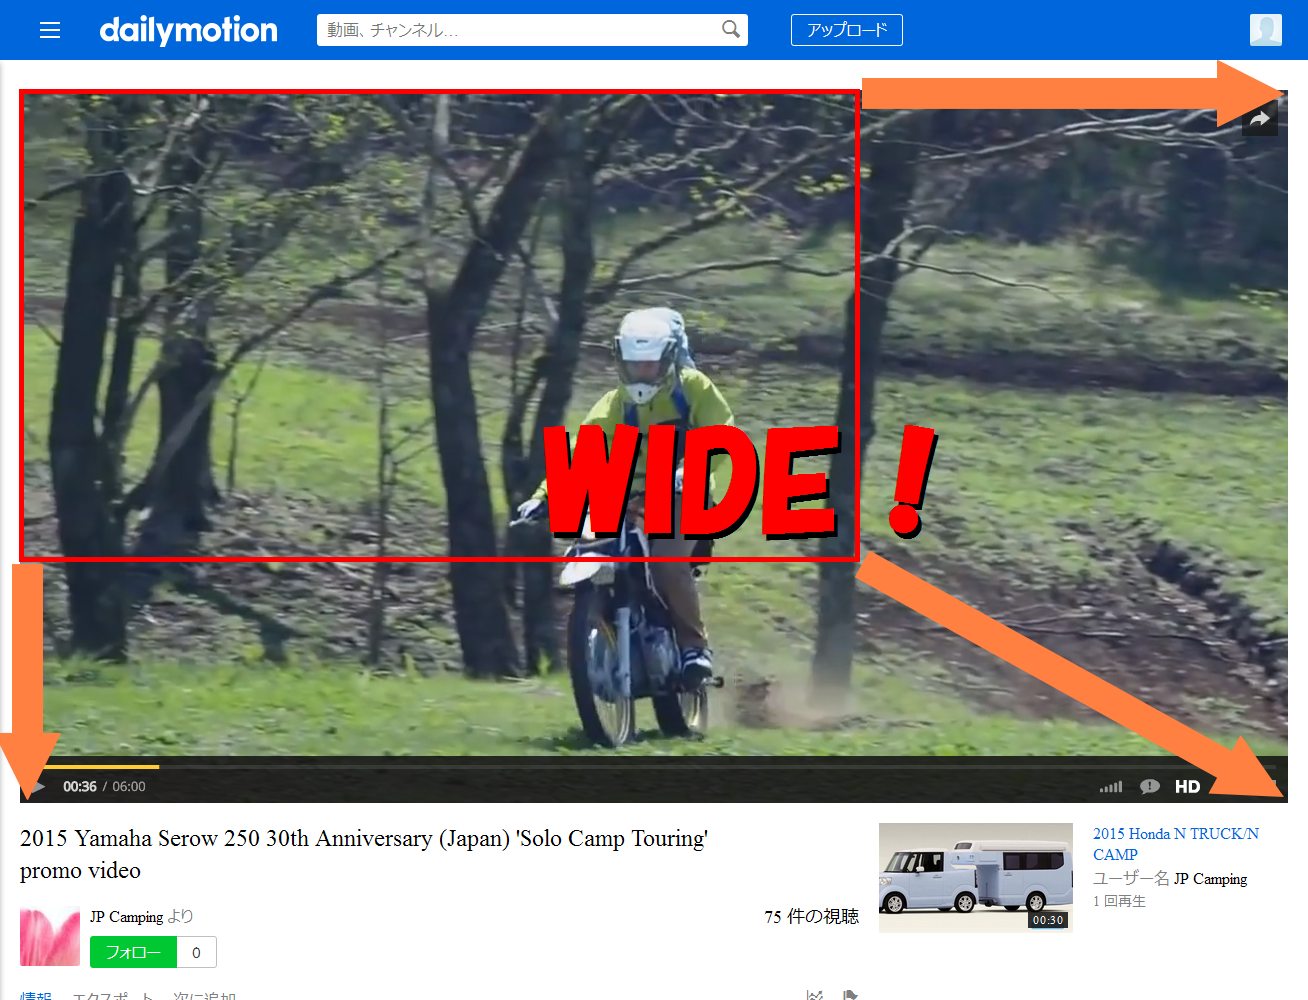Image resolution: width=1308 pixels, height=1000 pixels.
Task: Flag the video using the flag icon
Action: 850,993
